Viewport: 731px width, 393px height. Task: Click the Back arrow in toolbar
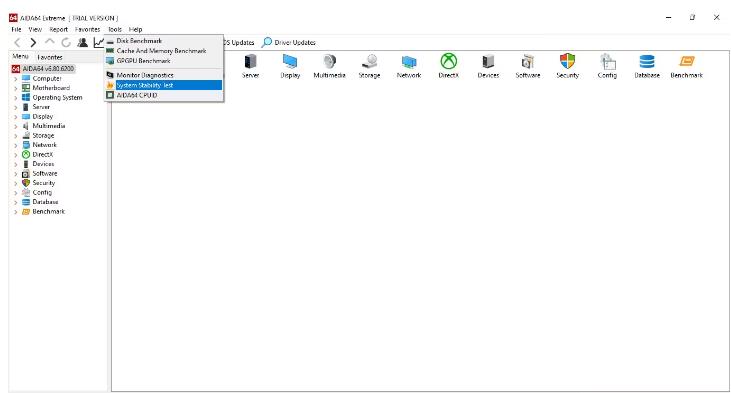pos(17,42)
